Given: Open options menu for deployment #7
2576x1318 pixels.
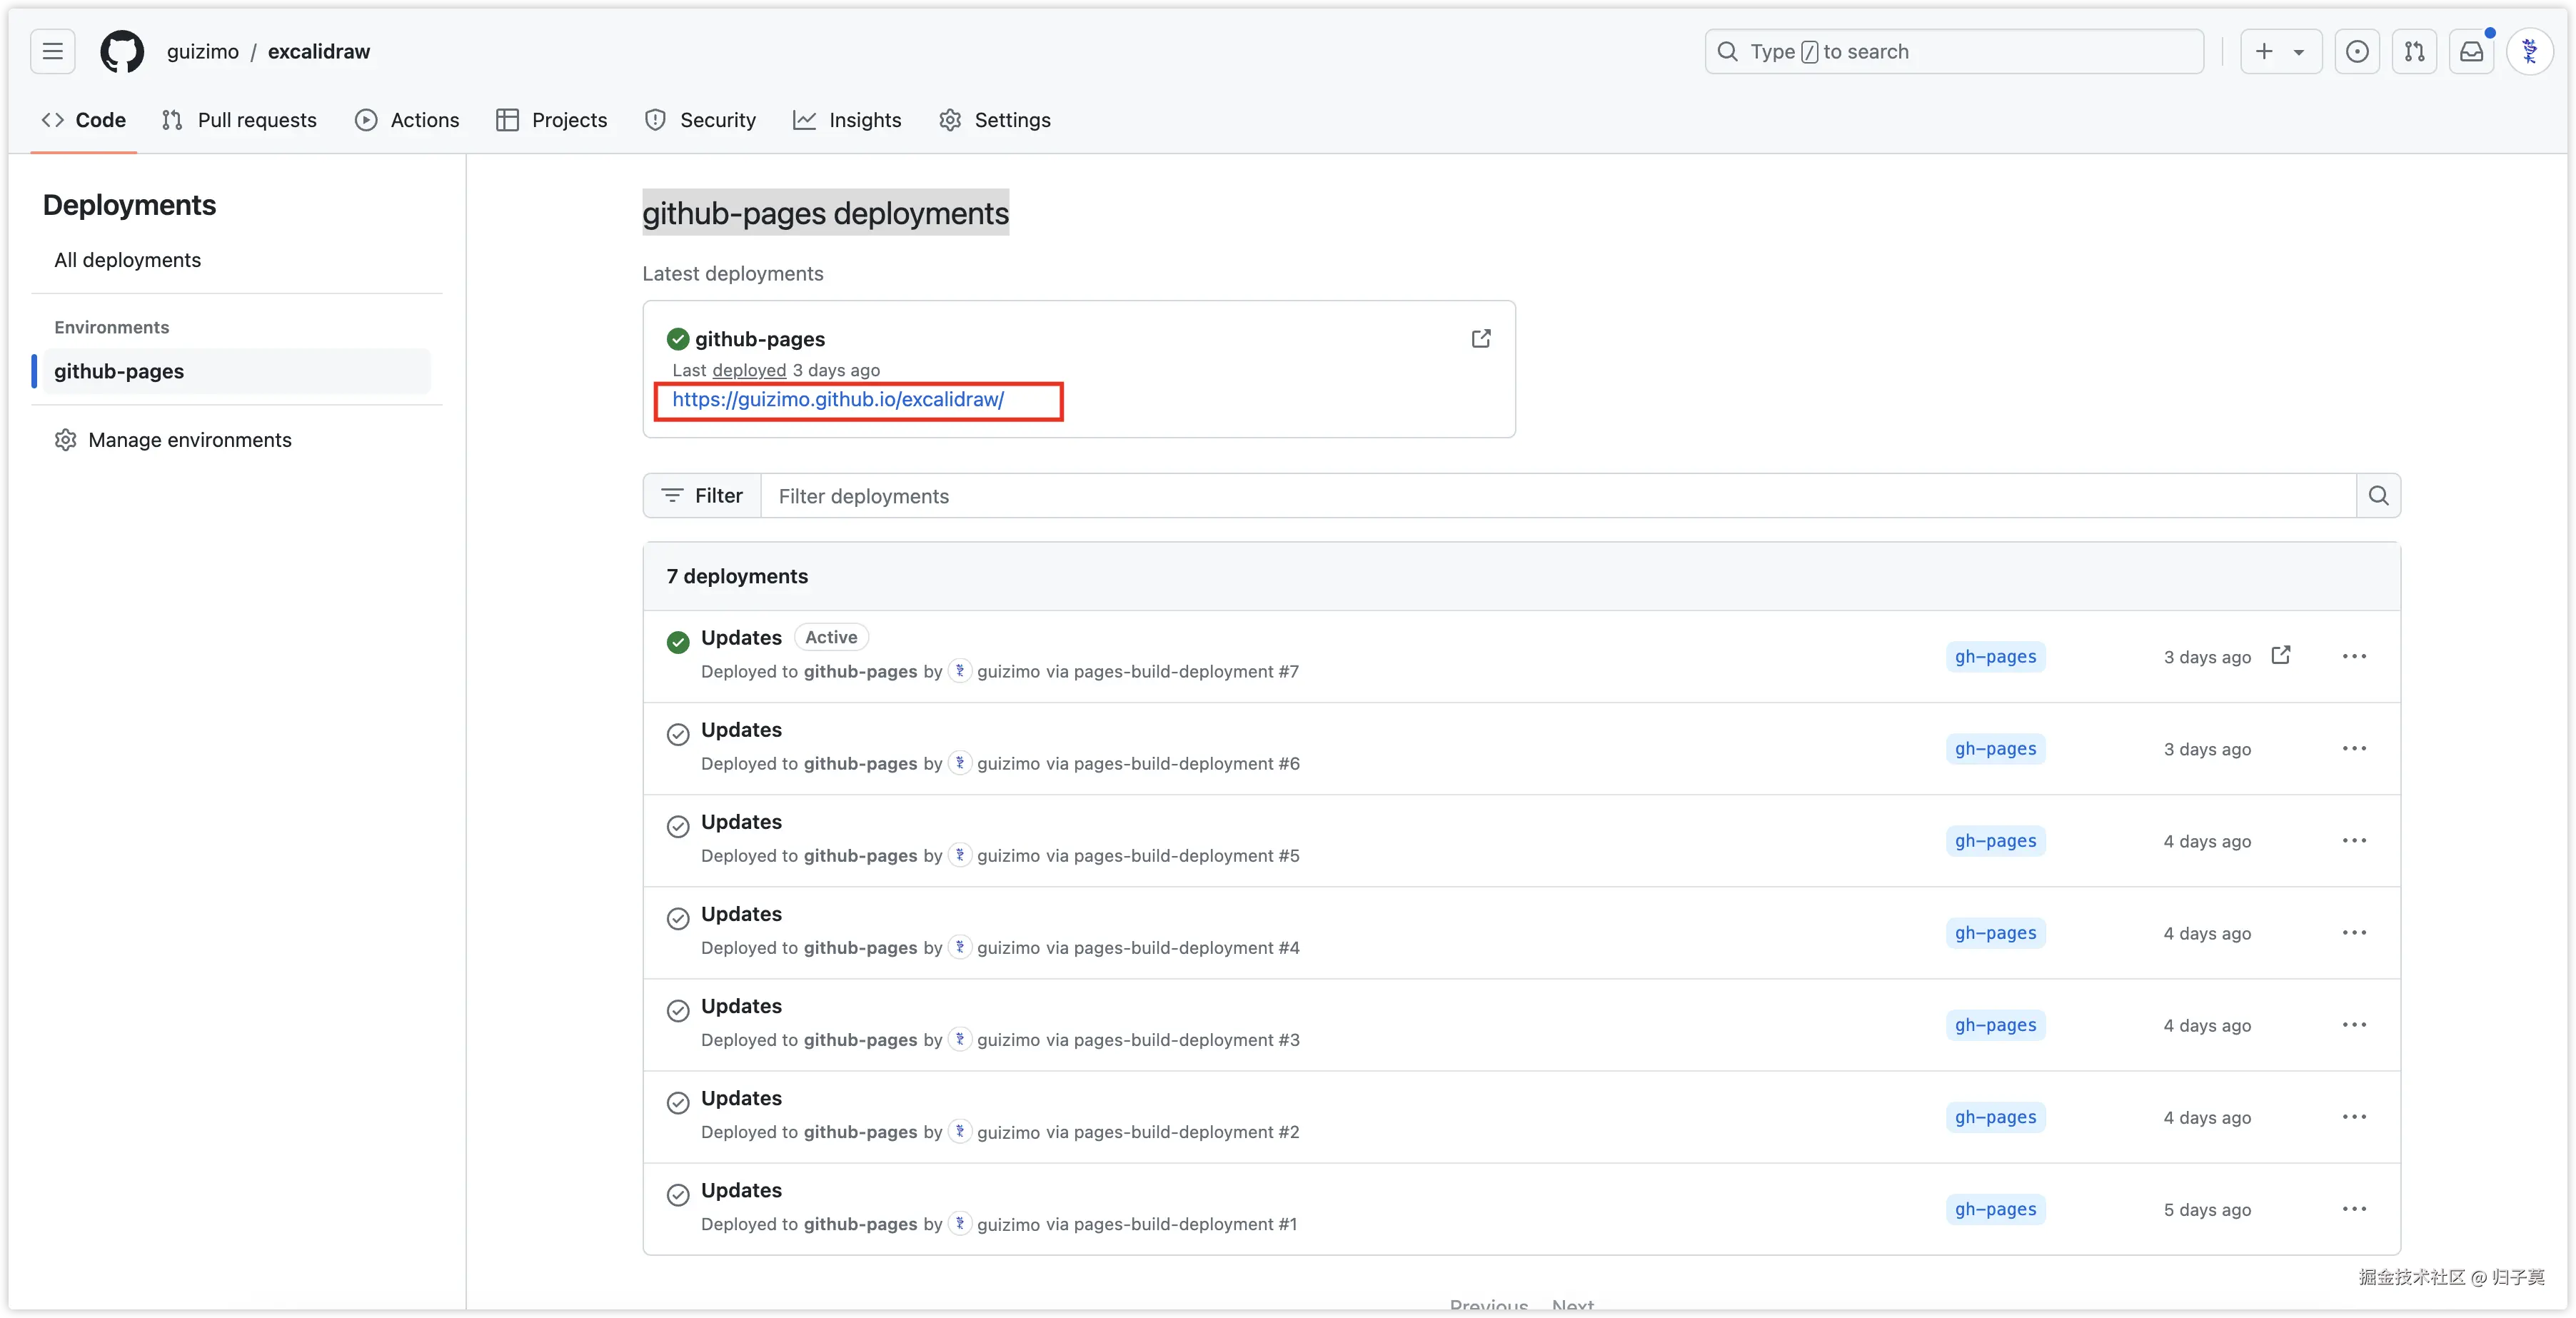Looking at the screenshot, I should pyautogui.click(x=2354, y=656).
